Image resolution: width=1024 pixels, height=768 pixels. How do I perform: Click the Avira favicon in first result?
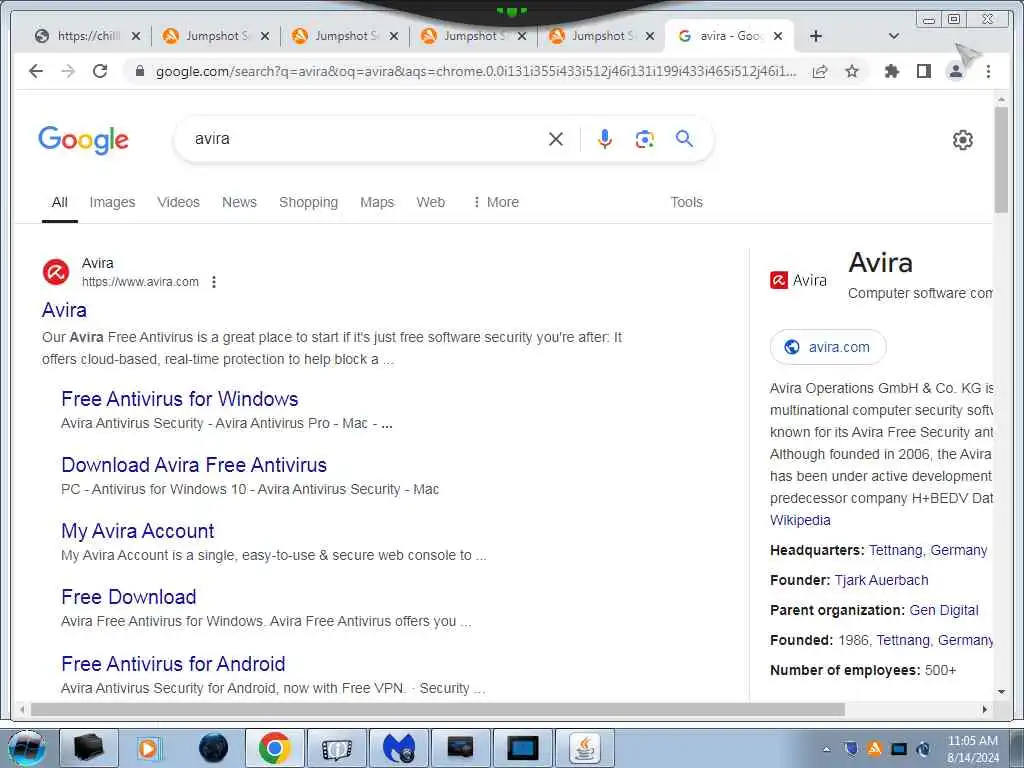(56, 272)
